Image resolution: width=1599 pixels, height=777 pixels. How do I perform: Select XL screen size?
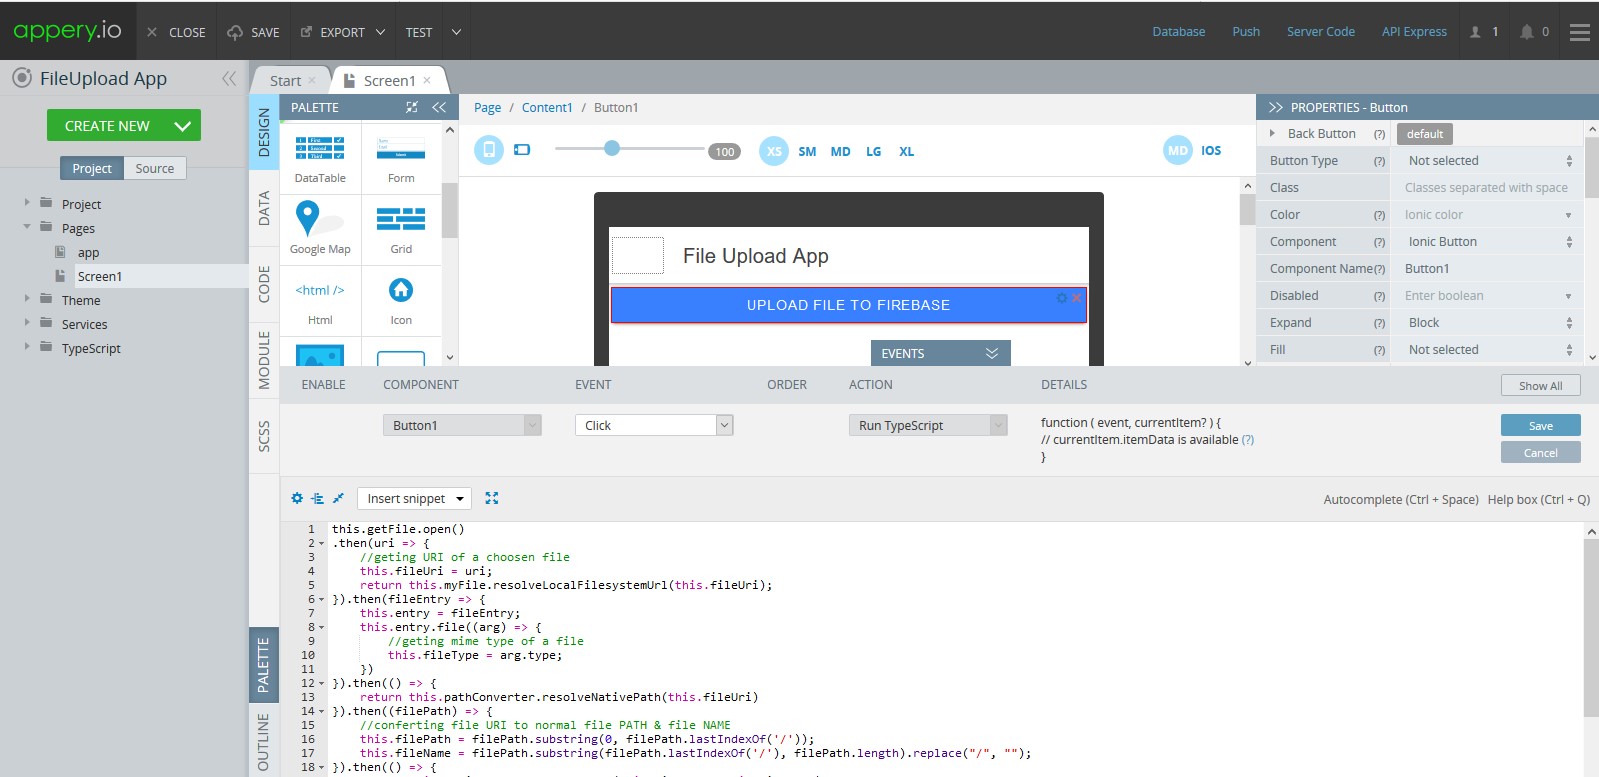[906, 152]
